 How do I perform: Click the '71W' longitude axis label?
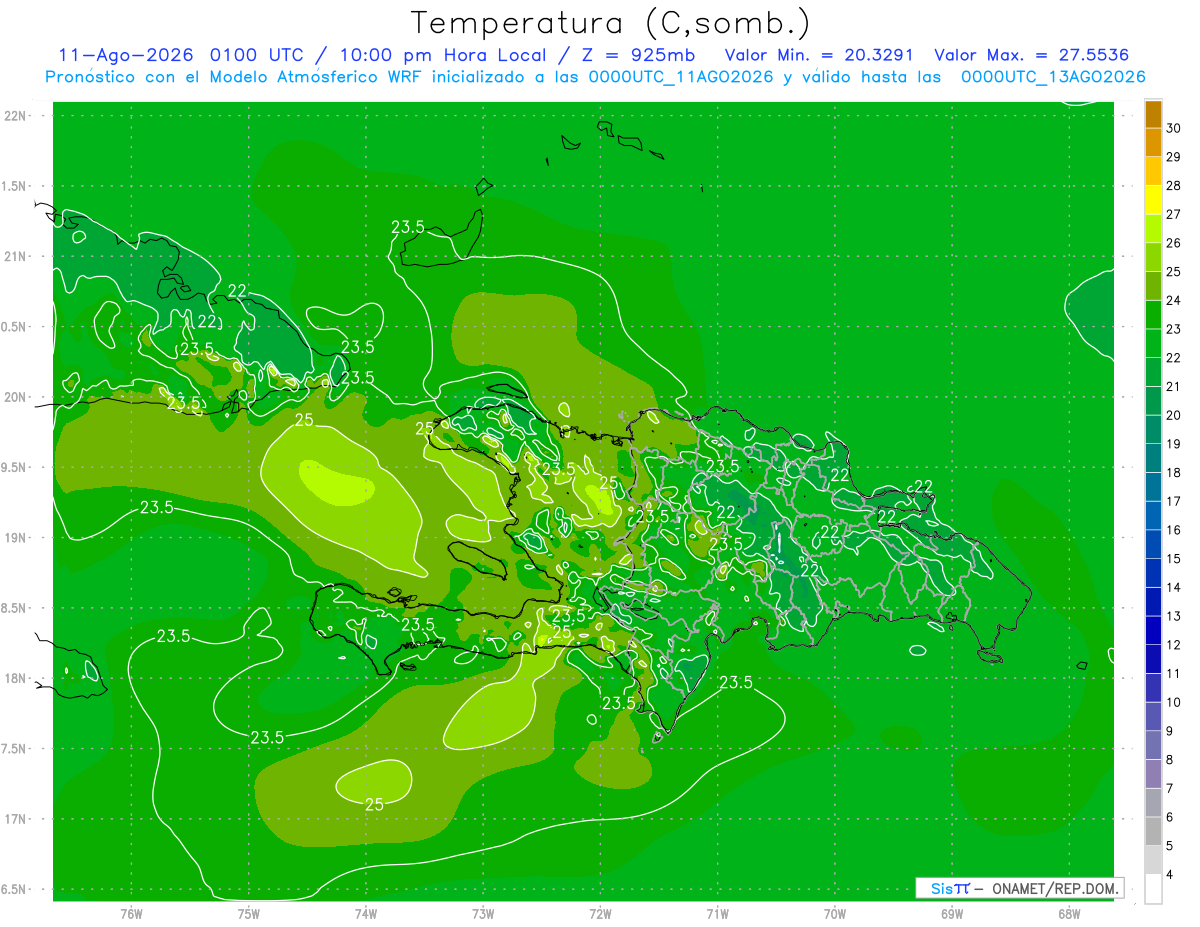[x=717, y=914]
